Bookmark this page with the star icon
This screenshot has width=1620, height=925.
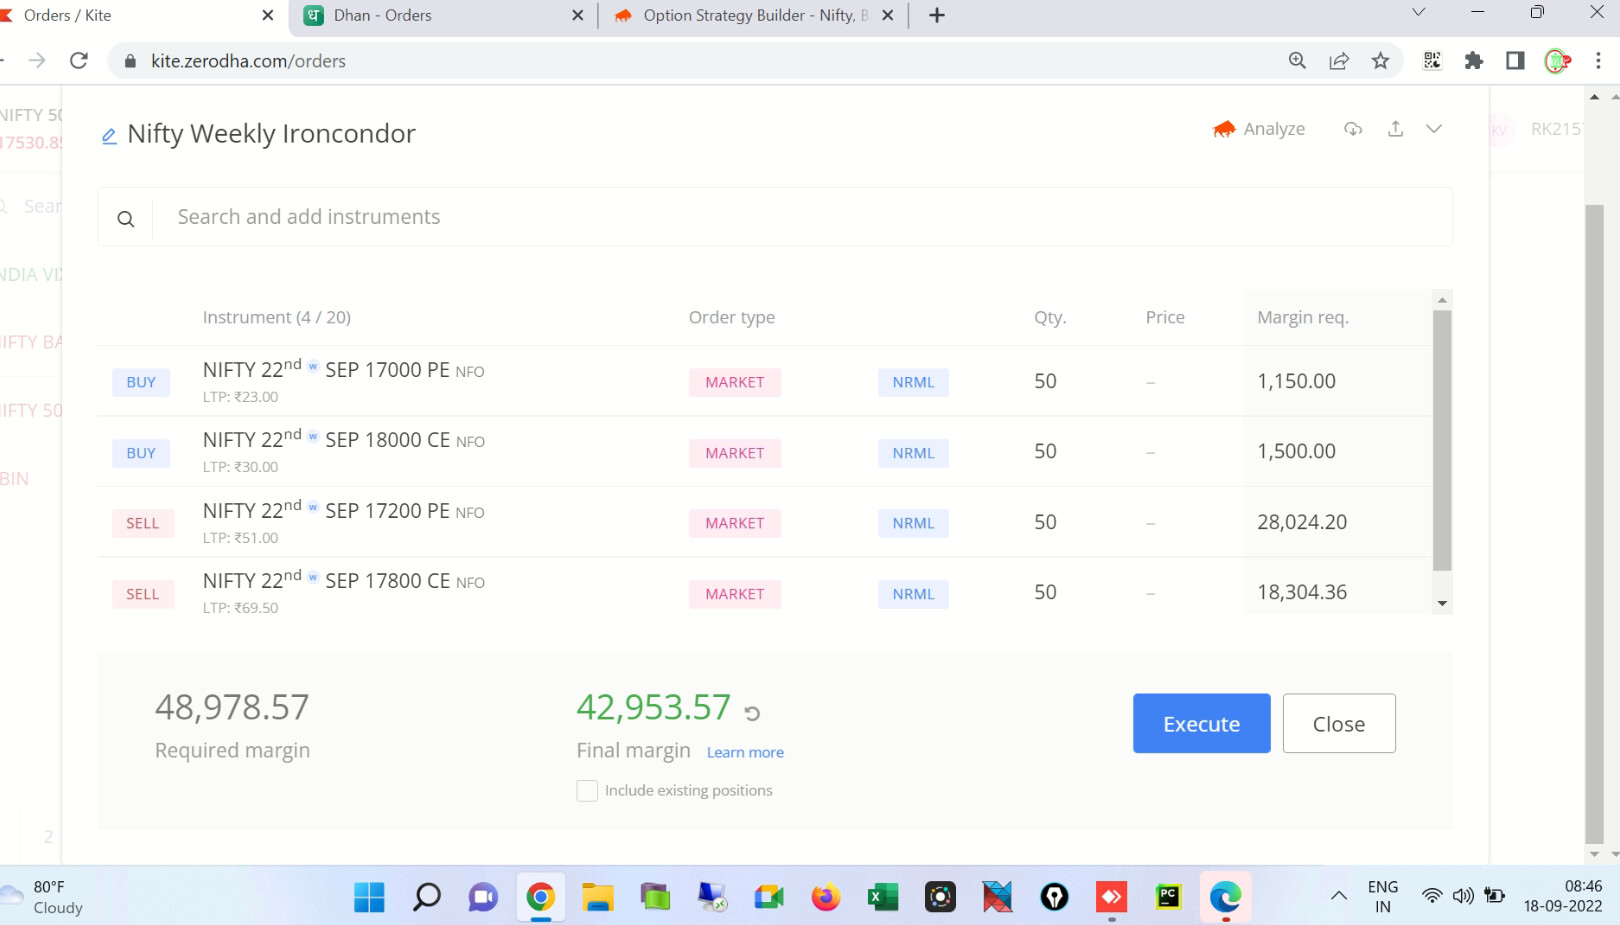click(1381, 61)
